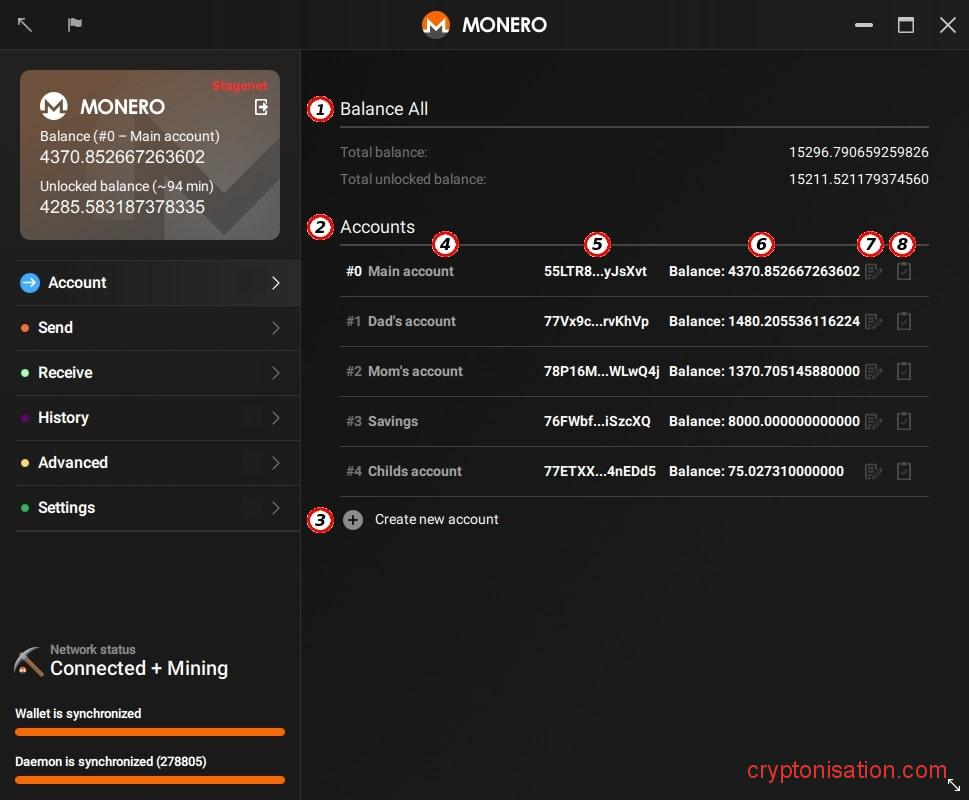Click the plus icon to add an account
Screen dimensions: 969x800
coord(353,519)
